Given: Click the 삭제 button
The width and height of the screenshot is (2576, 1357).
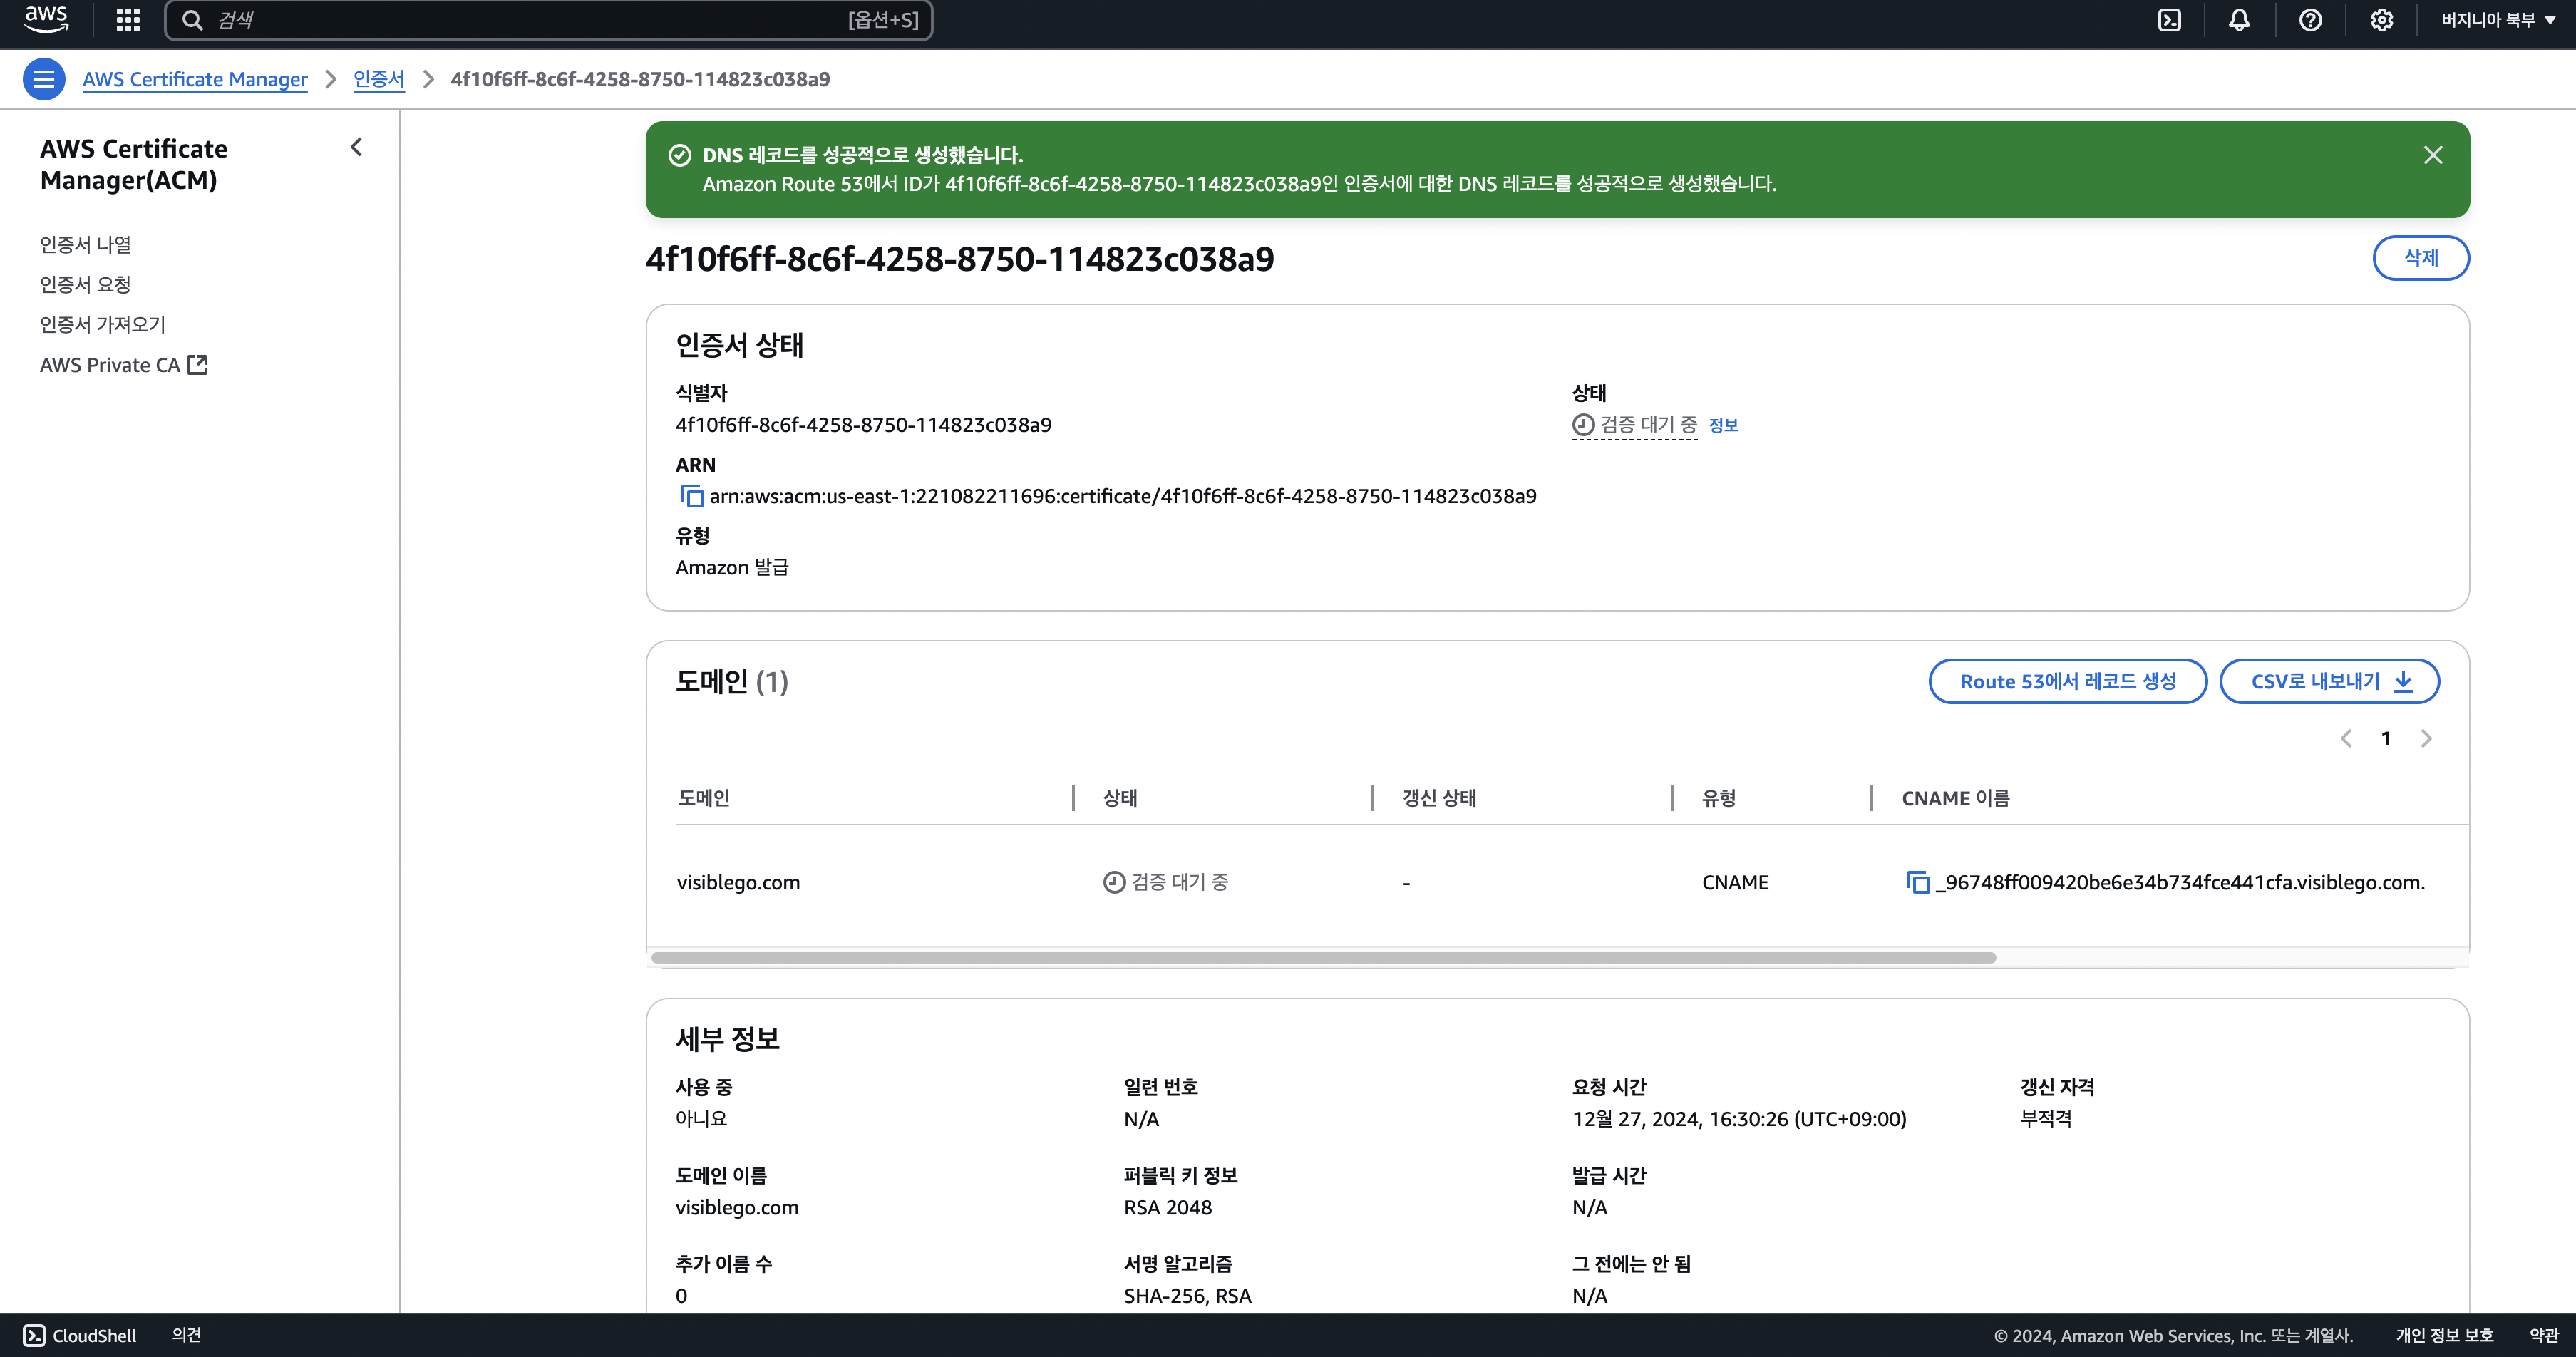Looking at the screenshot, I should tap(2420, 258).
